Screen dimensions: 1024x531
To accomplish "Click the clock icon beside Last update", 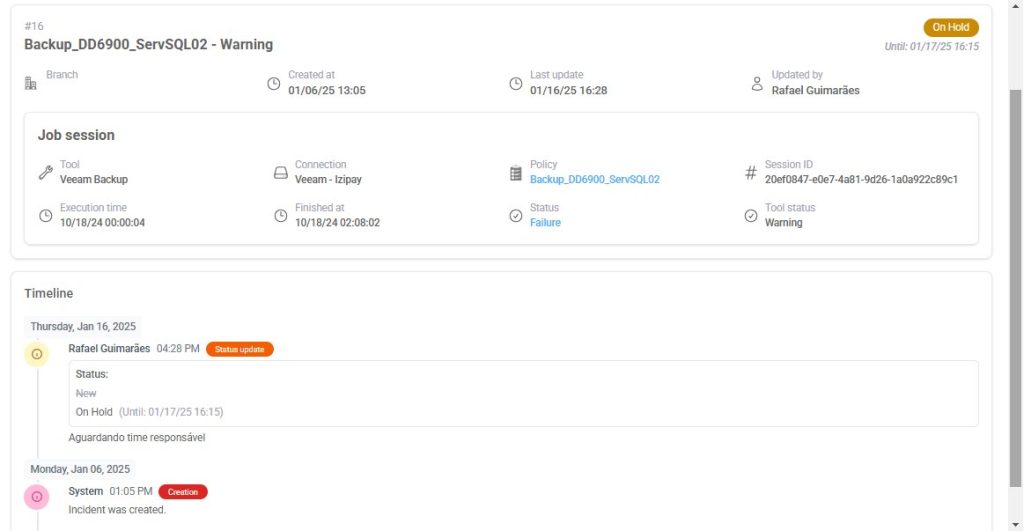I will tap(515, 83).
